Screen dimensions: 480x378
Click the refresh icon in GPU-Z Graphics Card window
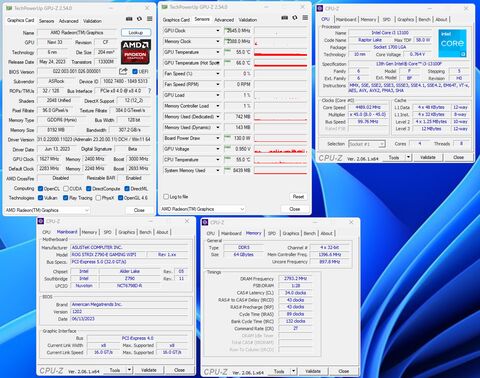[139, 19]
